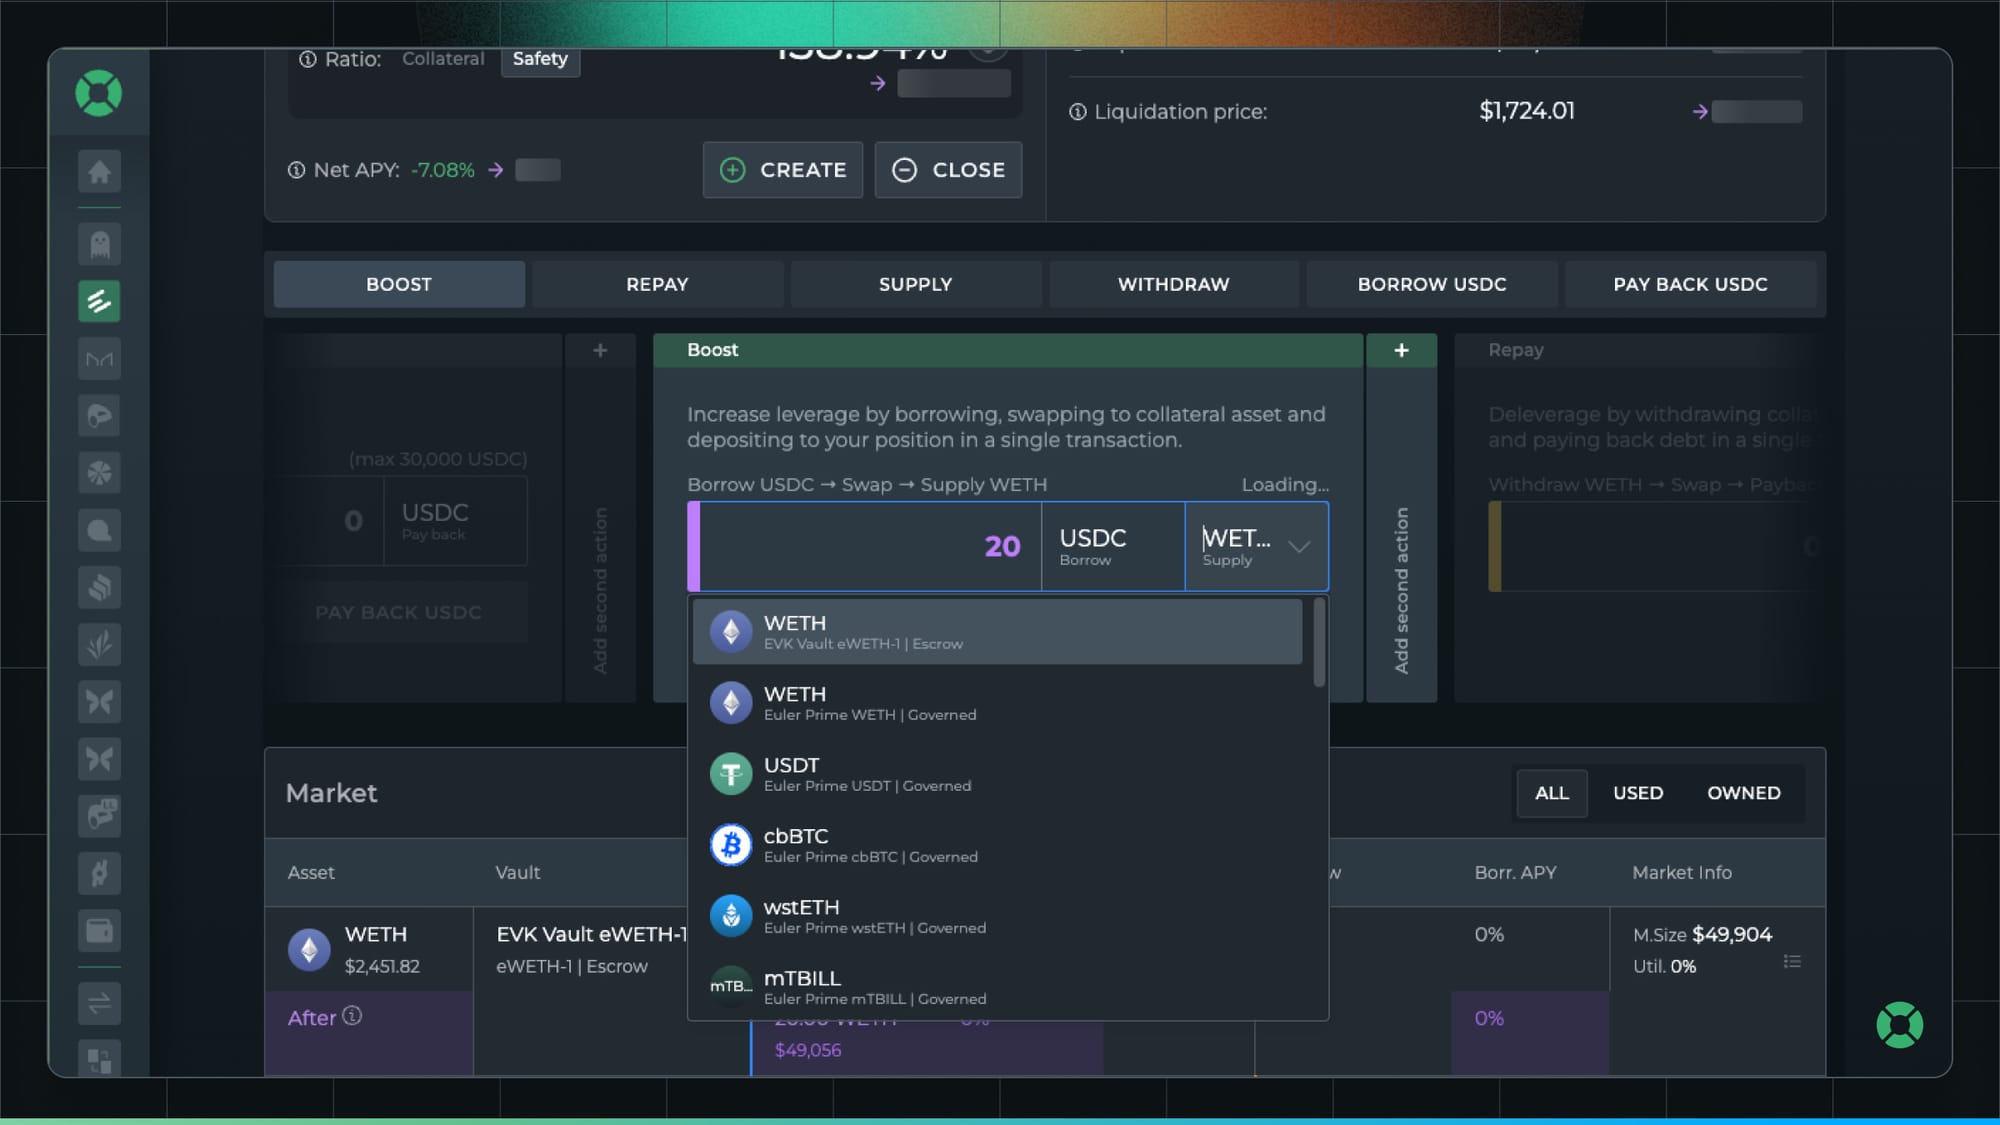The width and height of the screenshot is (2000, 1125).
Task: Switch Ratio display to Collateral
Action: (x=443, y=58)
